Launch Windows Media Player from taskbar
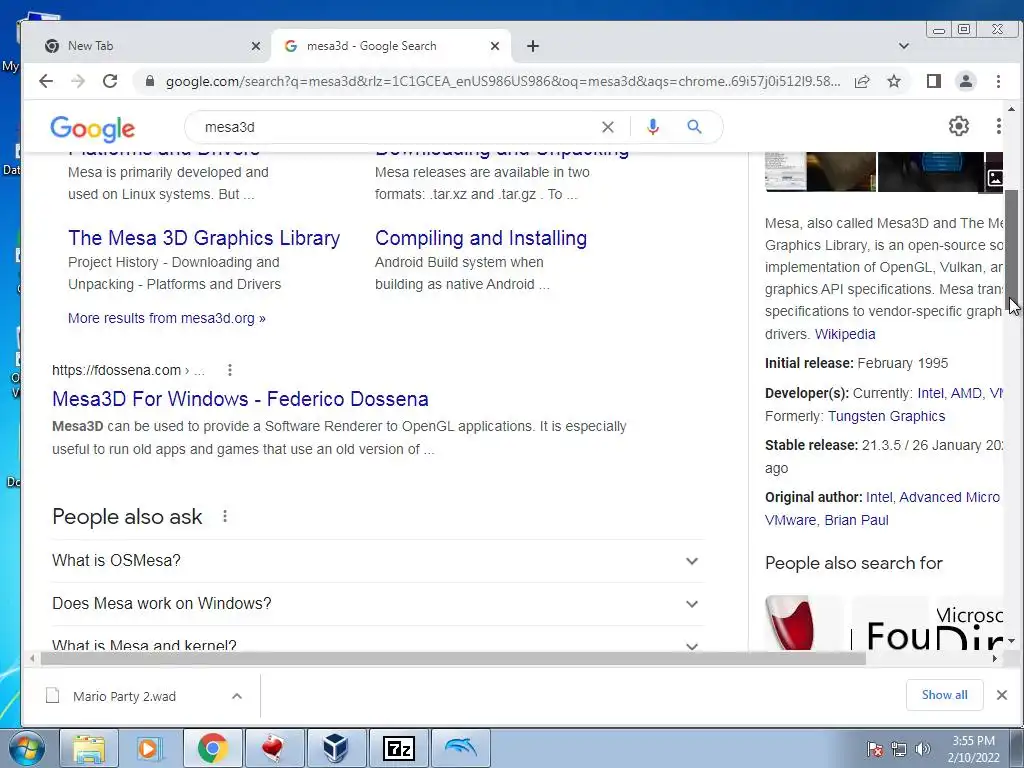 click(x=148, y=748)
